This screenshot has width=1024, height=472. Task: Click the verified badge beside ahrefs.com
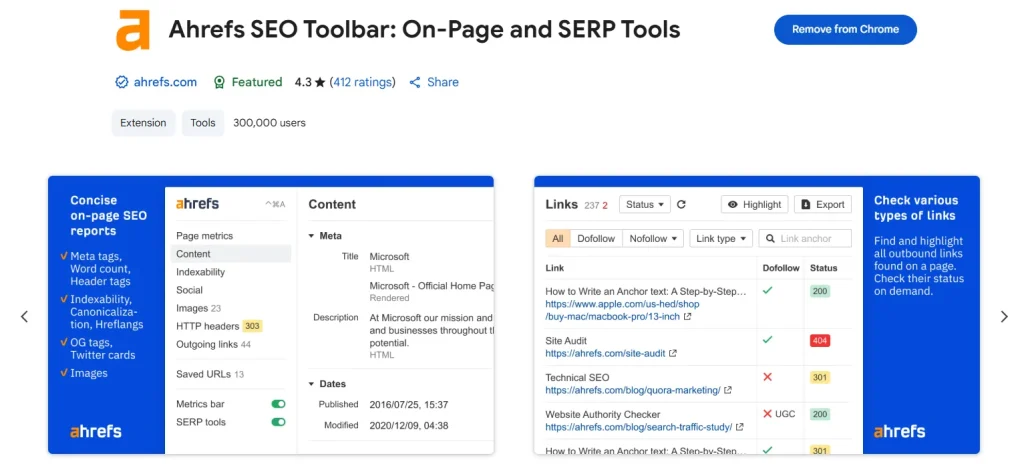click(x=122, y=82)
